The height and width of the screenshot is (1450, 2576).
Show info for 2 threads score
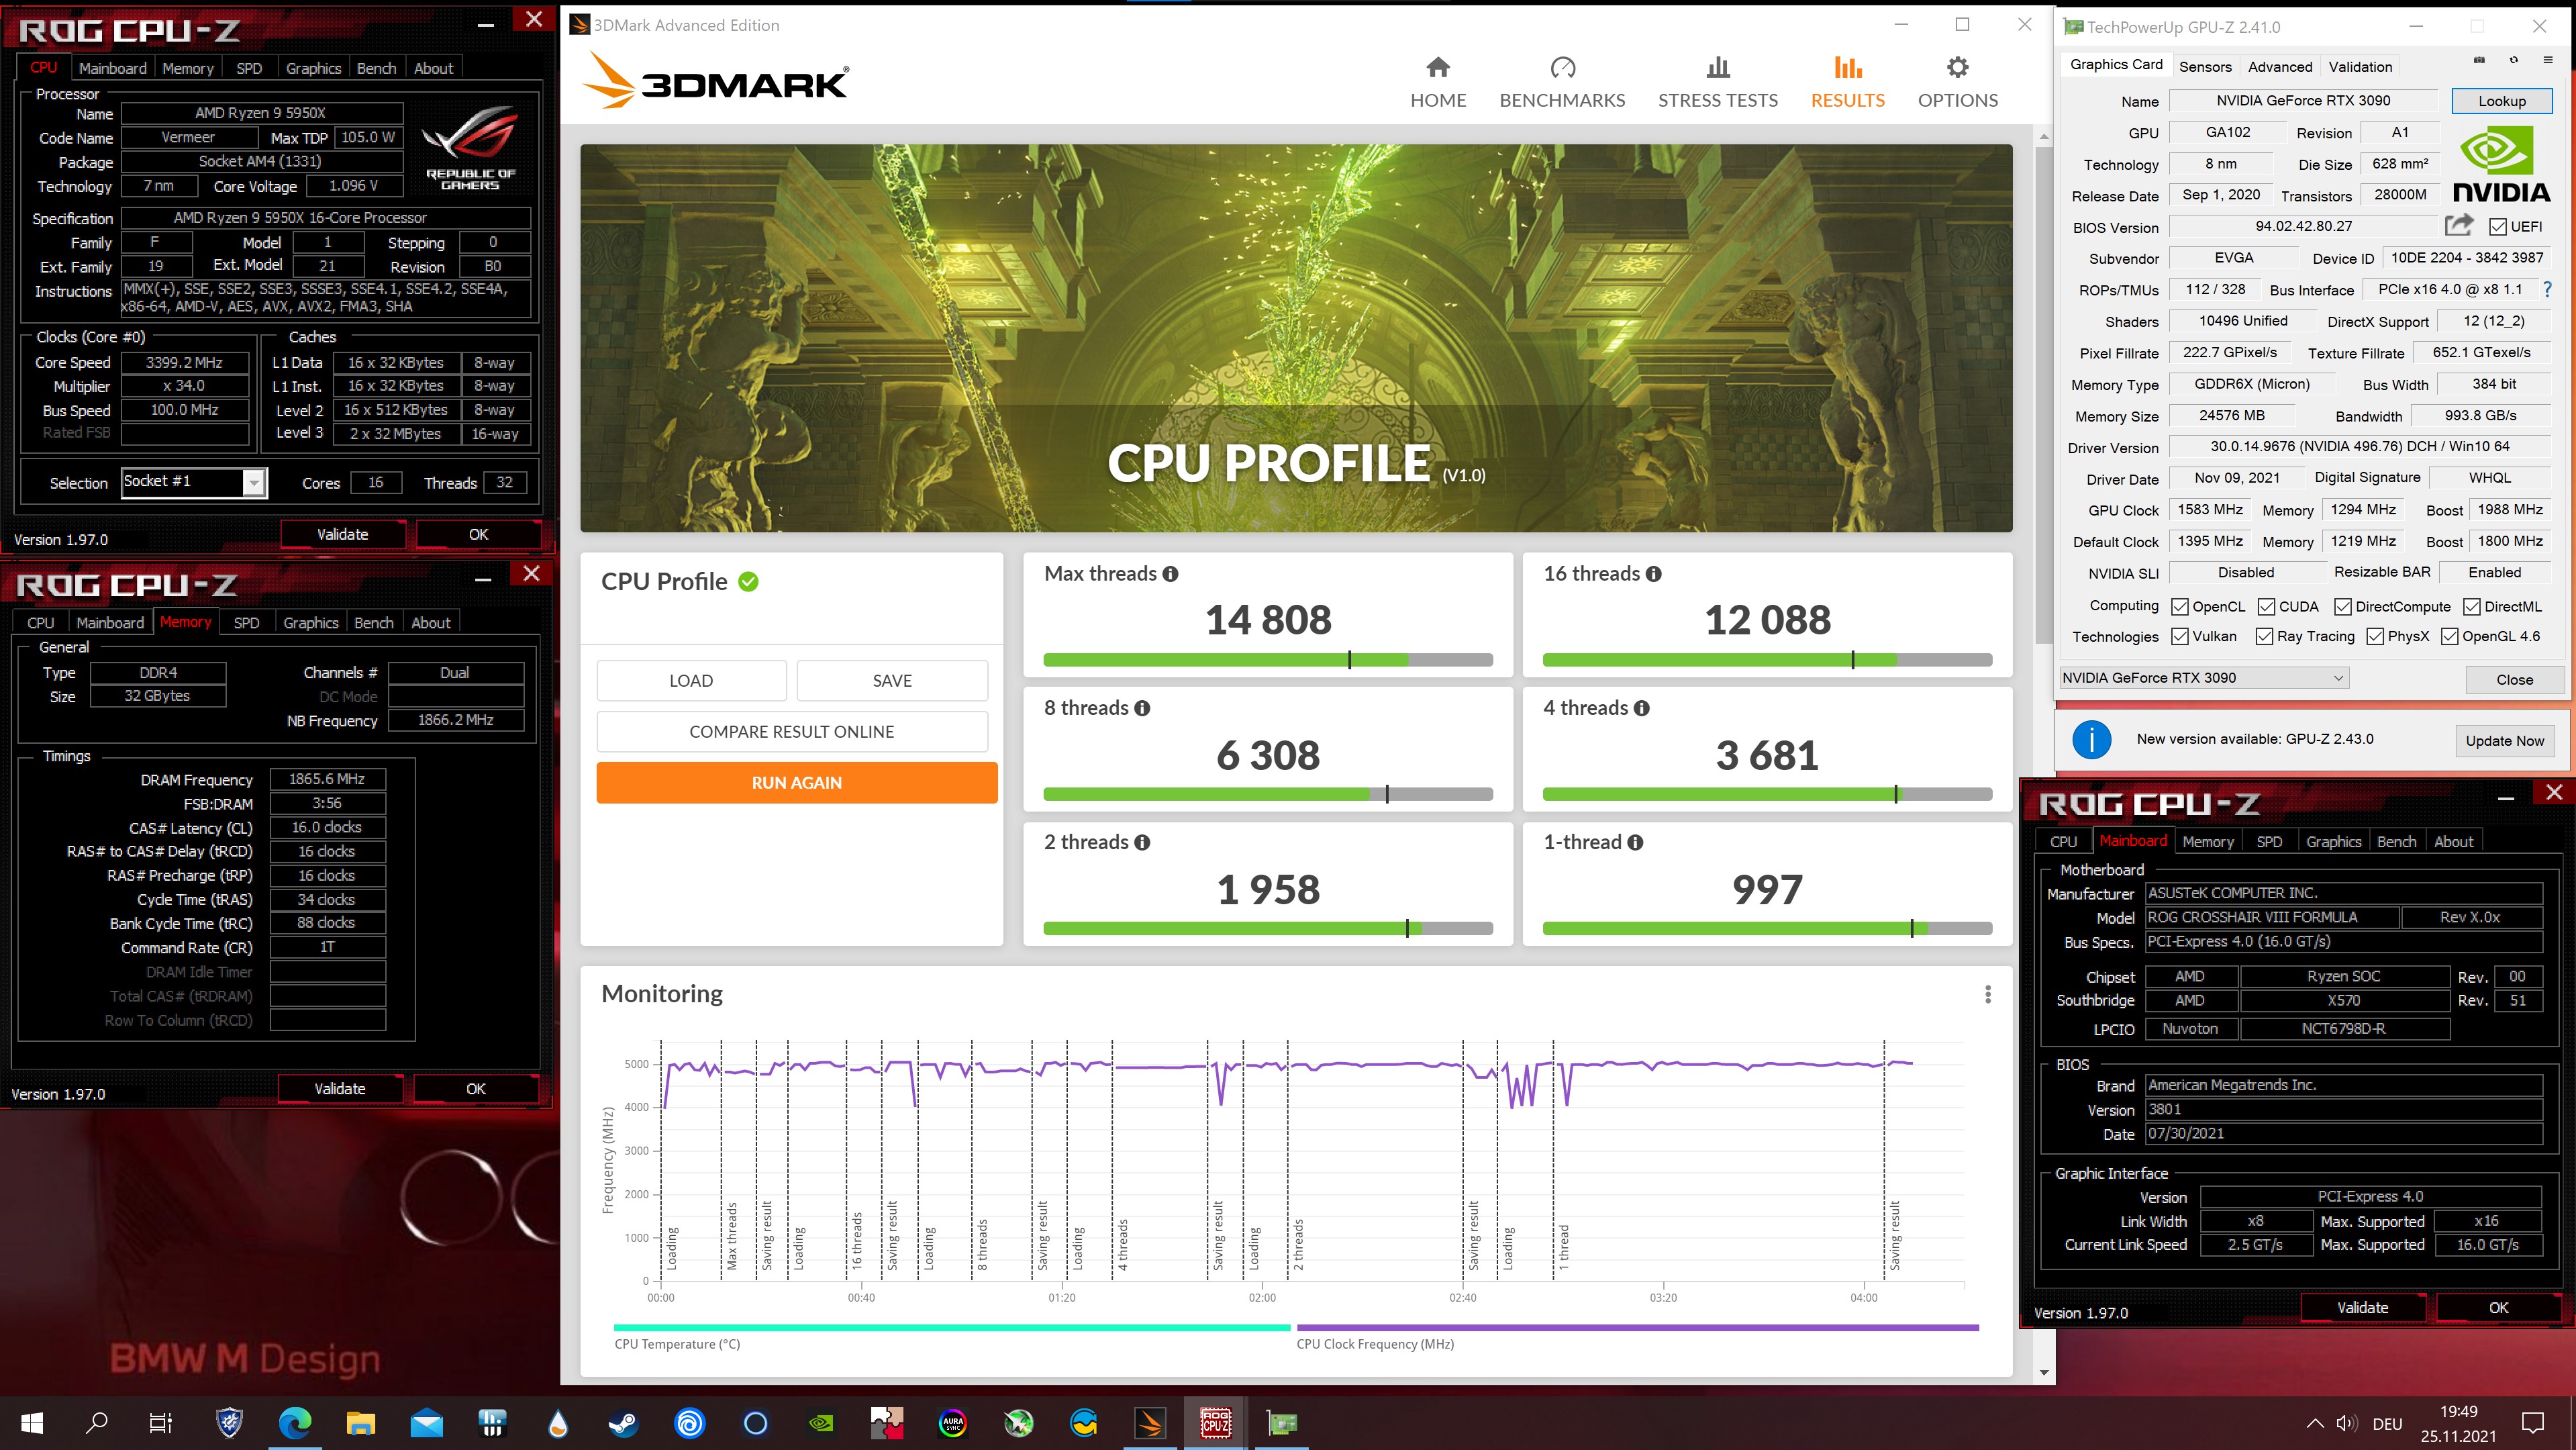pyautogui.click(x=1142, y=842)
